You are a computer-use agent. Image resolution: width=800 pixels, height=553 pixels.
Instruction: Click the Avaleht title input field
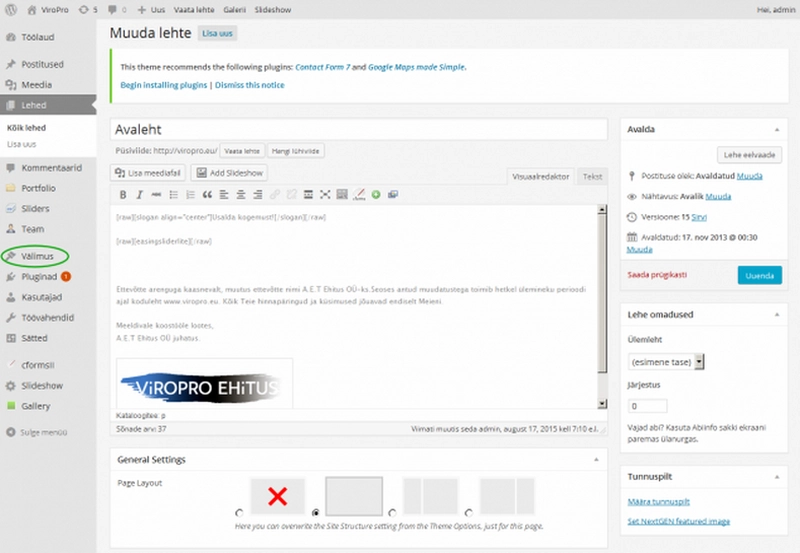[x=358, y=130]
